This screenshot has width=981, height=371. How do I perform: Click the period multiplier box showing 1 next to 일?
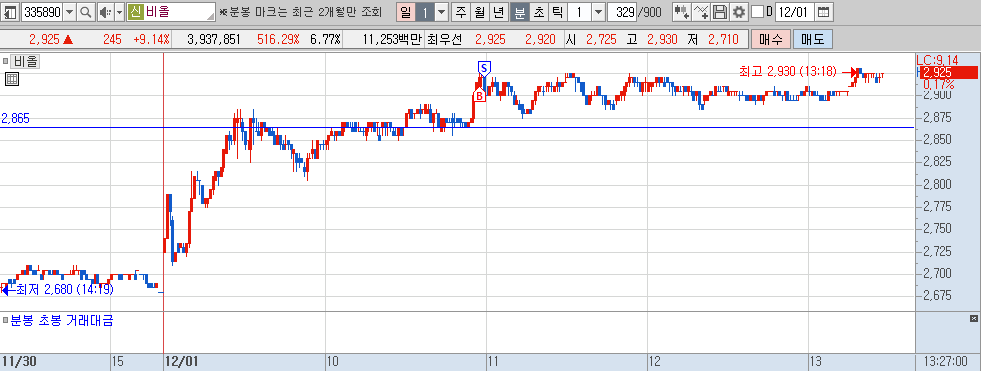(x=425, y=11)
